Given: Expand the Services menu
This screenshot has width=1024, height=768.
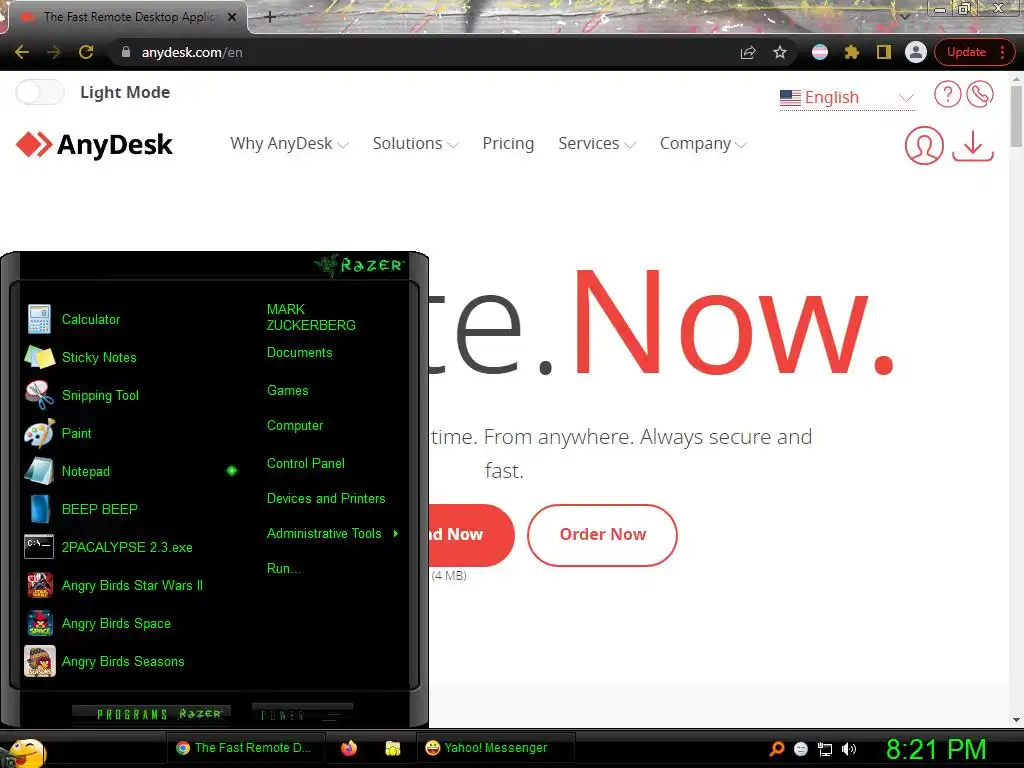Looking at the screenshot, I should coord(597,144).
